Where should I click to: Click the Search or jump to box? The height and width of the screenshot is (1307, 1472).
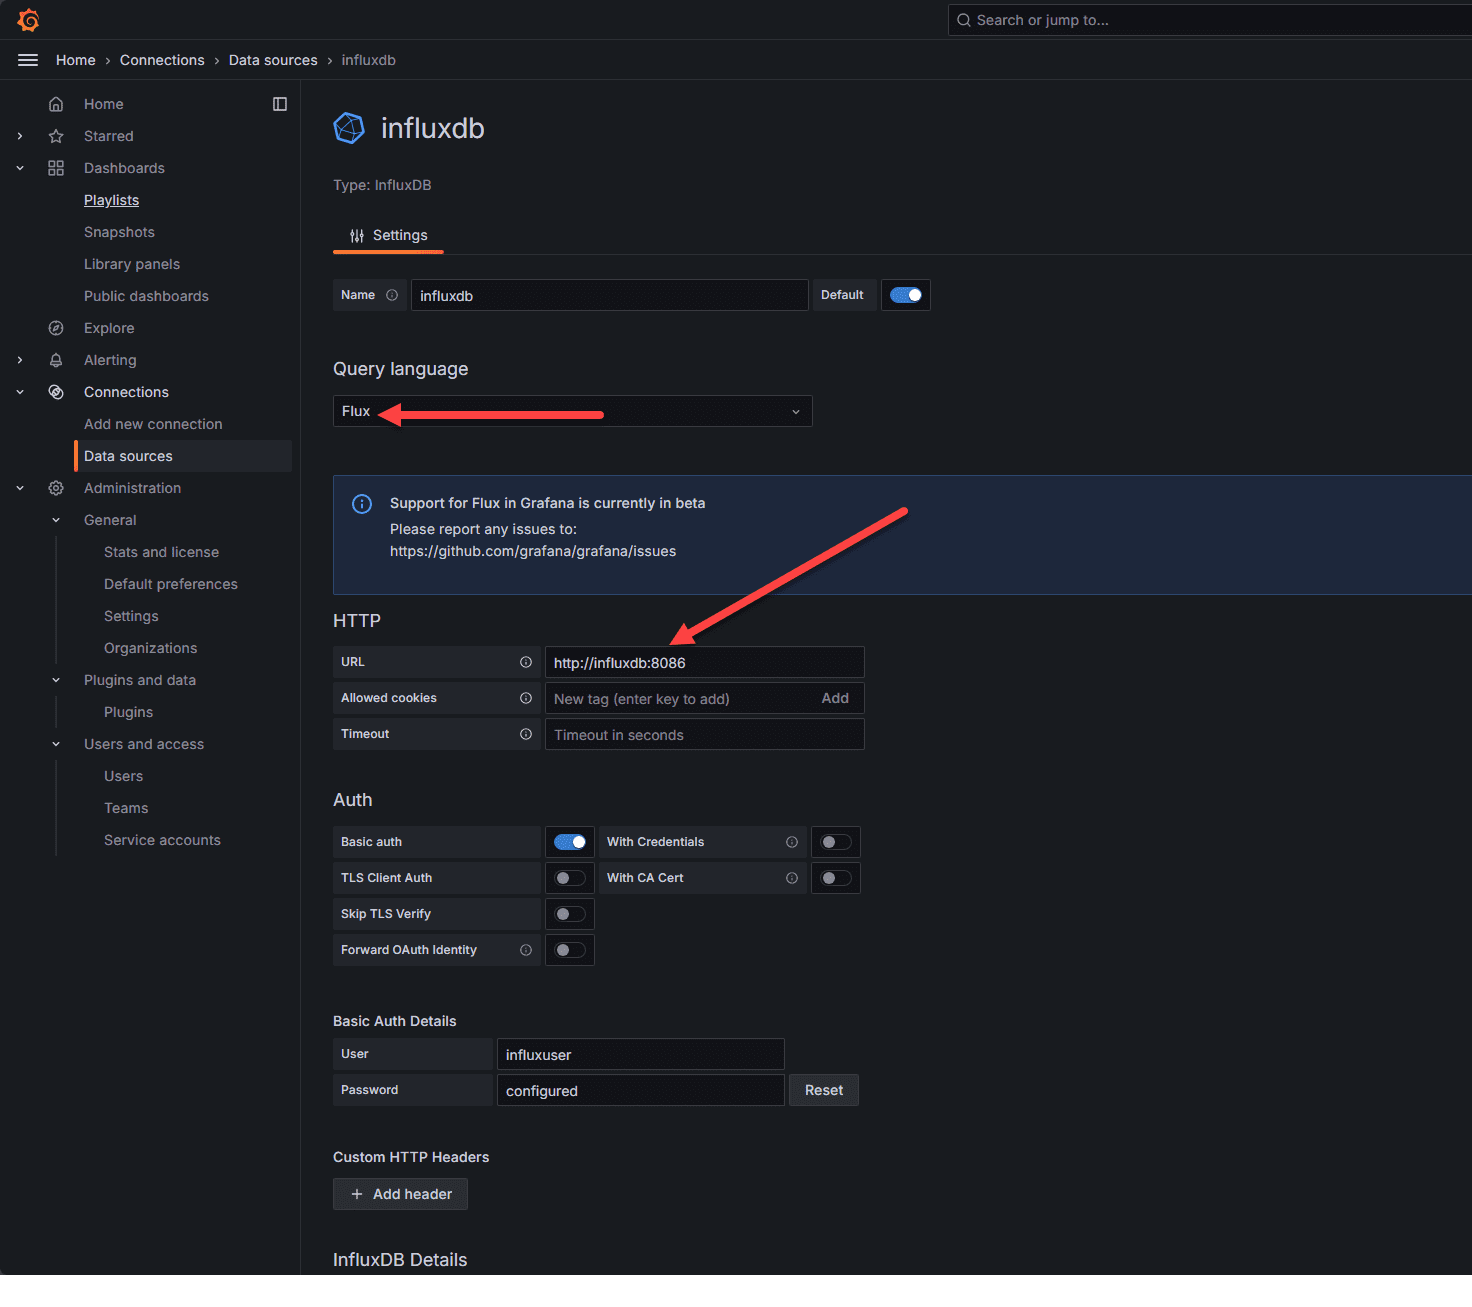click(x=1210, y=20)
